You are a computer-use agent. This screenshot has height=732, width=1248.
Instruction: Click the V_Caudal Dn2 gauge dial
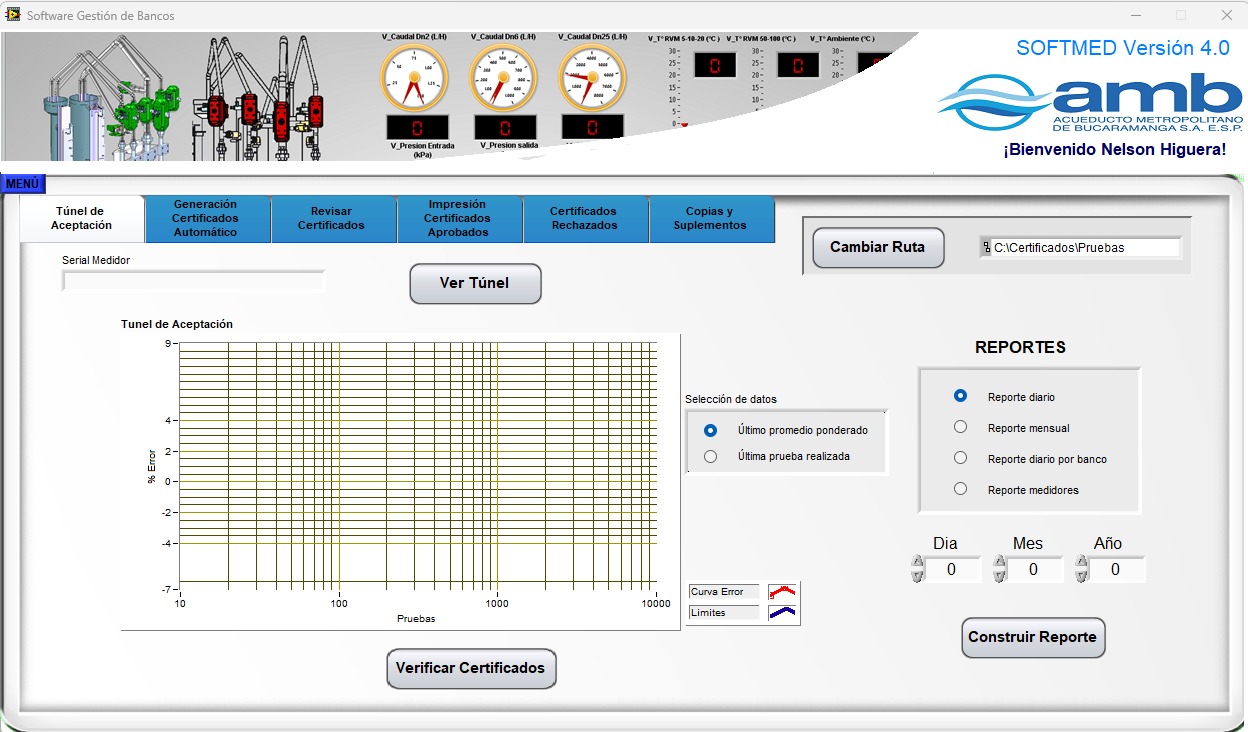[414, 79]
